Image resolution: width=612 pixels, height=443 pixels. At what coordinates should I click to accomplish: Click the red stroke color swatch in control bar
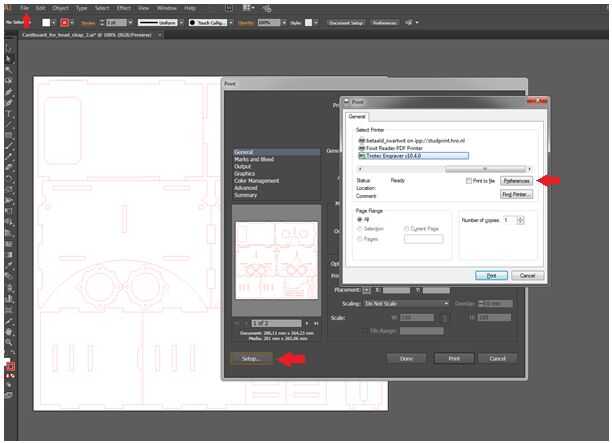click(x=64, y=23)
